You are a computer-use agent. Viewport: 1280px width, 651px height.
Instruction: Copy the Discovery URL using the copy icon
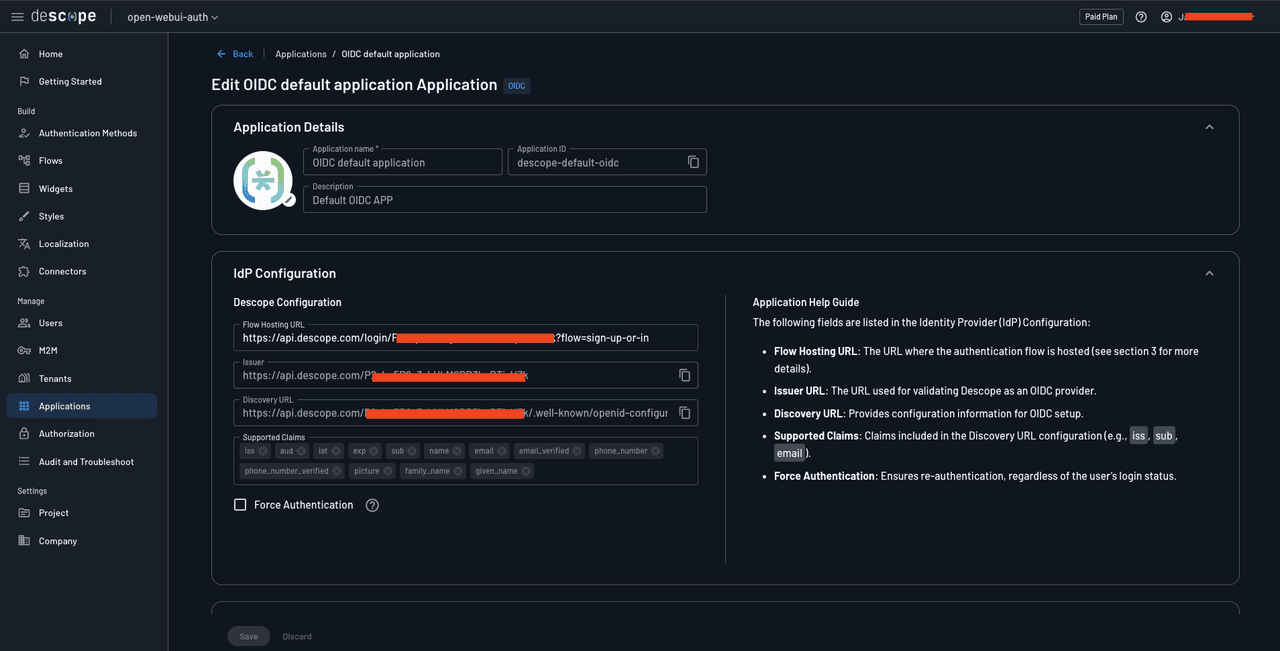[x=684, y=412]
